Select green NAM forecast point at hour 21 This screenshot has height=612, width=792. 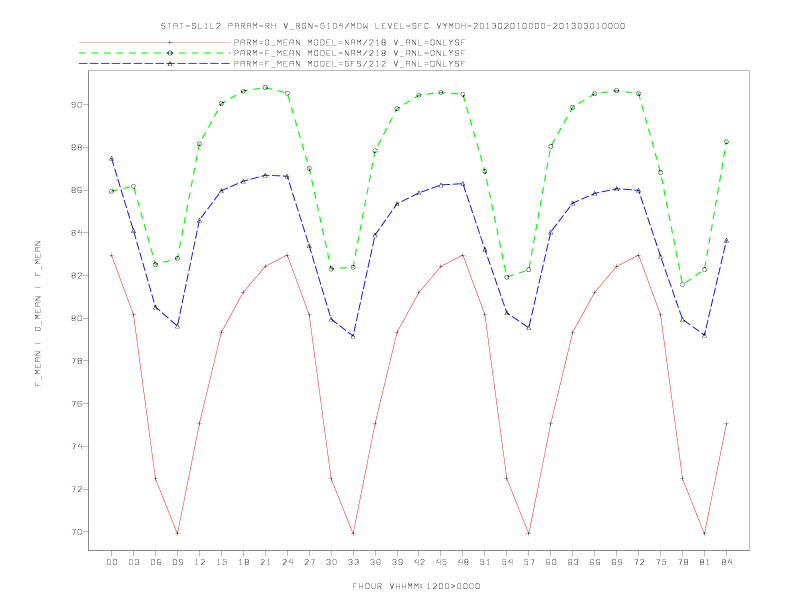pyautogui.click(x=265, y=87)
